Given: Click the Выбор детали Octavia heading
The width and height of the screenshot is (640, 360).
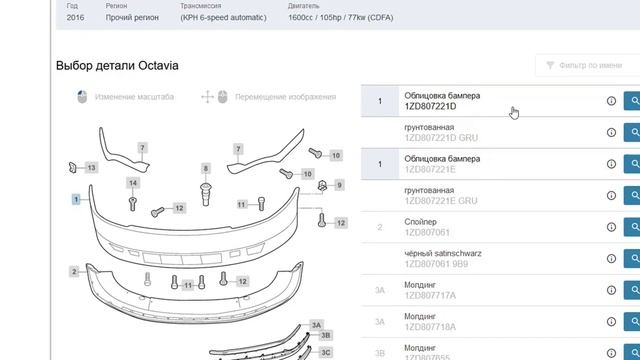Looking at the screenshot, I should 117,66.
